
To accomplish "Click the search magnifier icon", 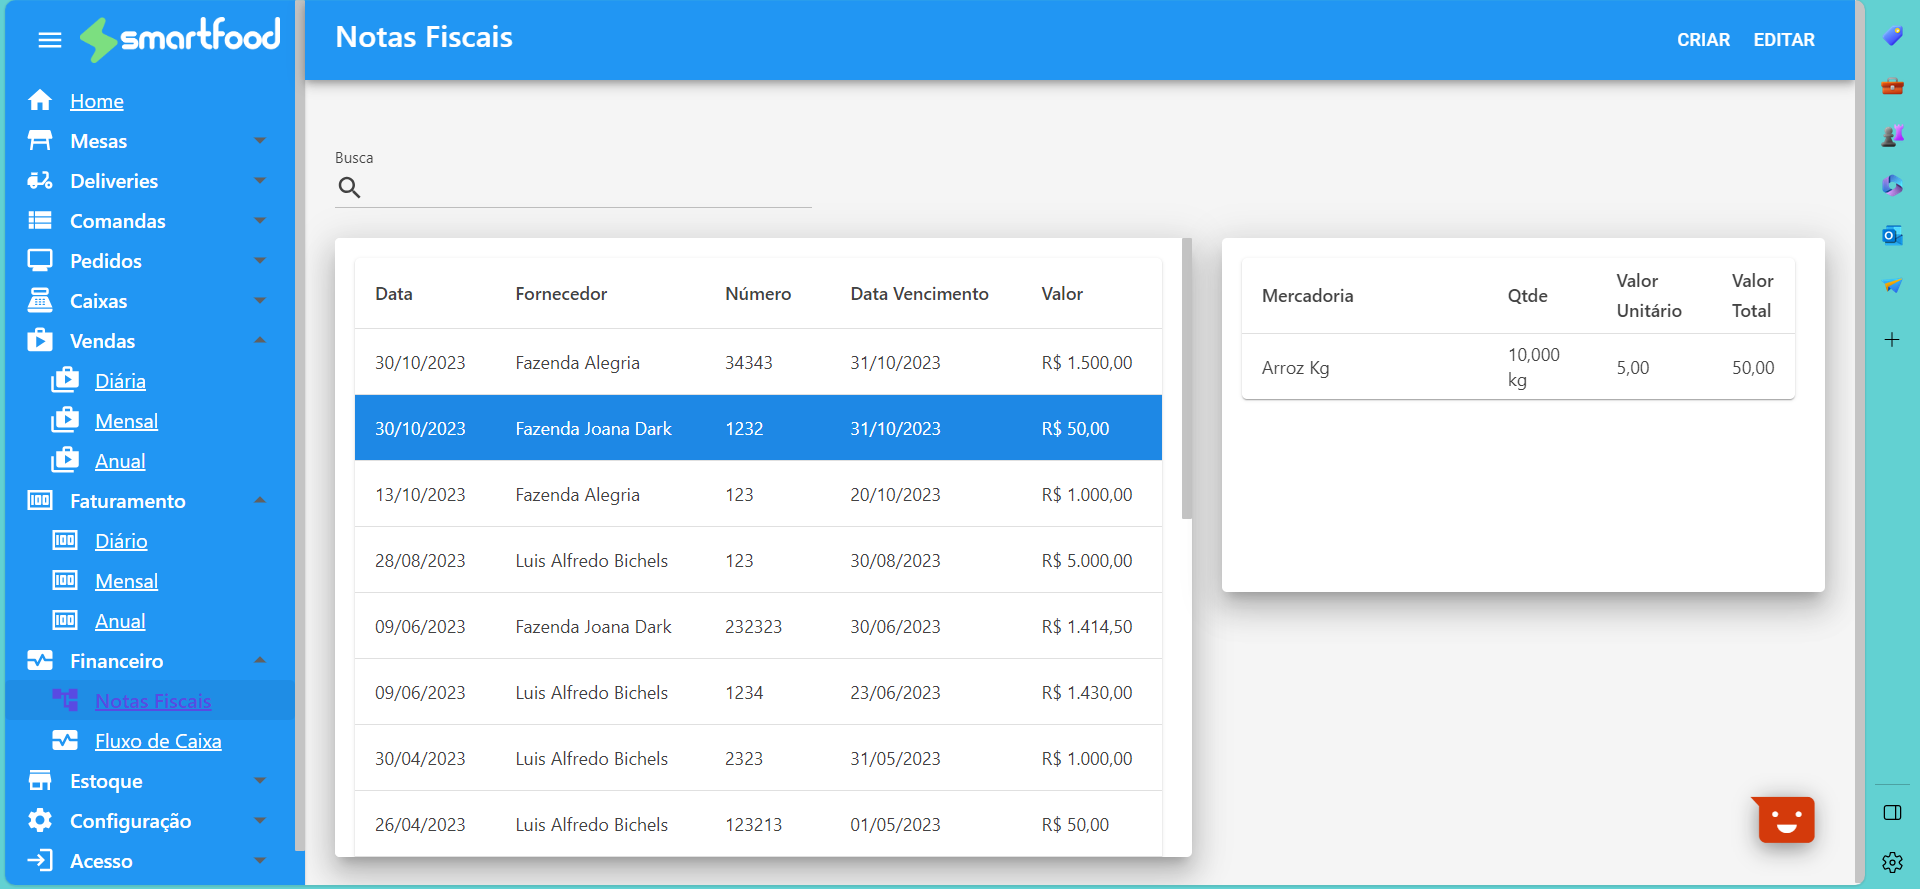I will [x=349, y=187].
